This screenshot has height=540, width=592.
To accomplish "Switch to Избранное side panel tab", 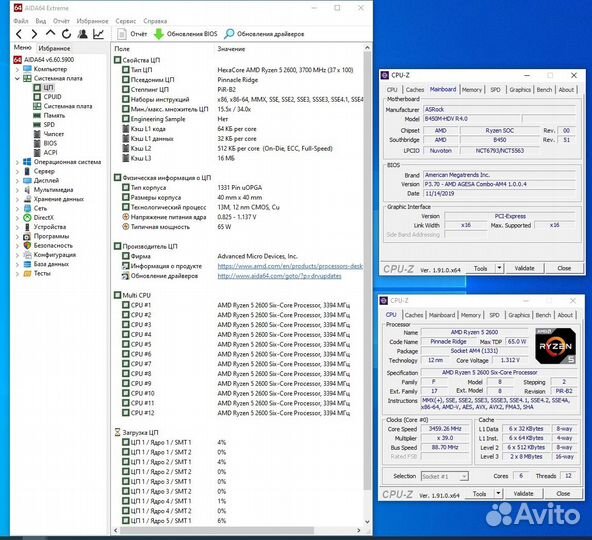I will tap(54, 48).
